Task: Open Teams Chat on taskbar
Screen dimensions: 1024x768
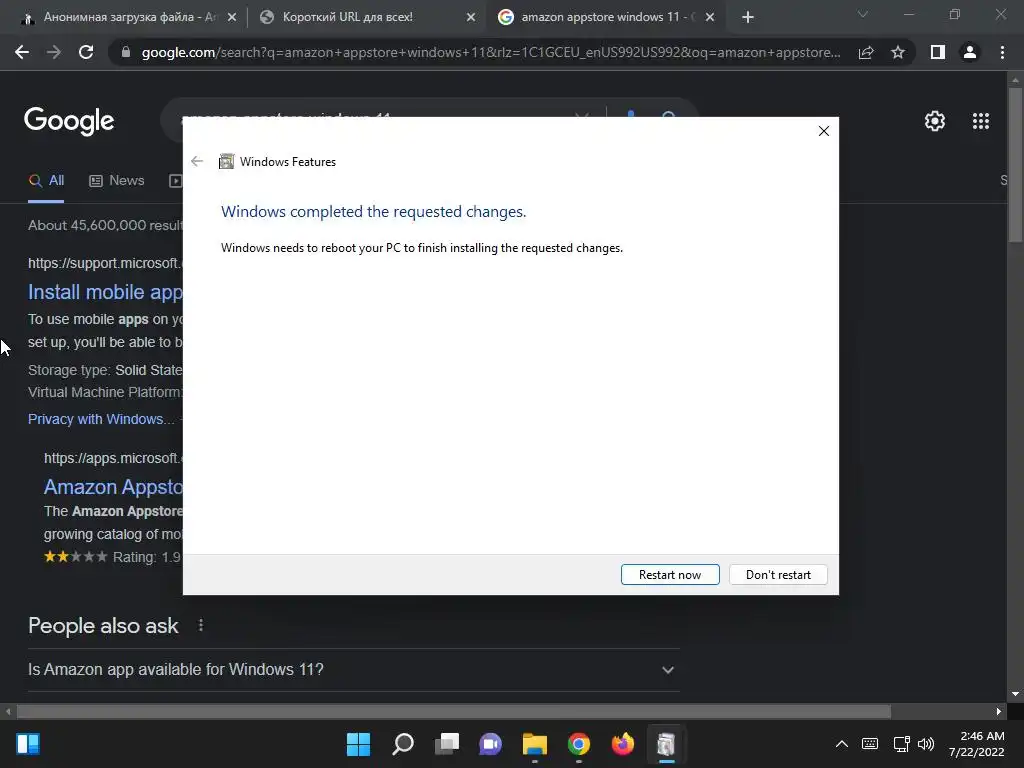Action: [490, 744]
